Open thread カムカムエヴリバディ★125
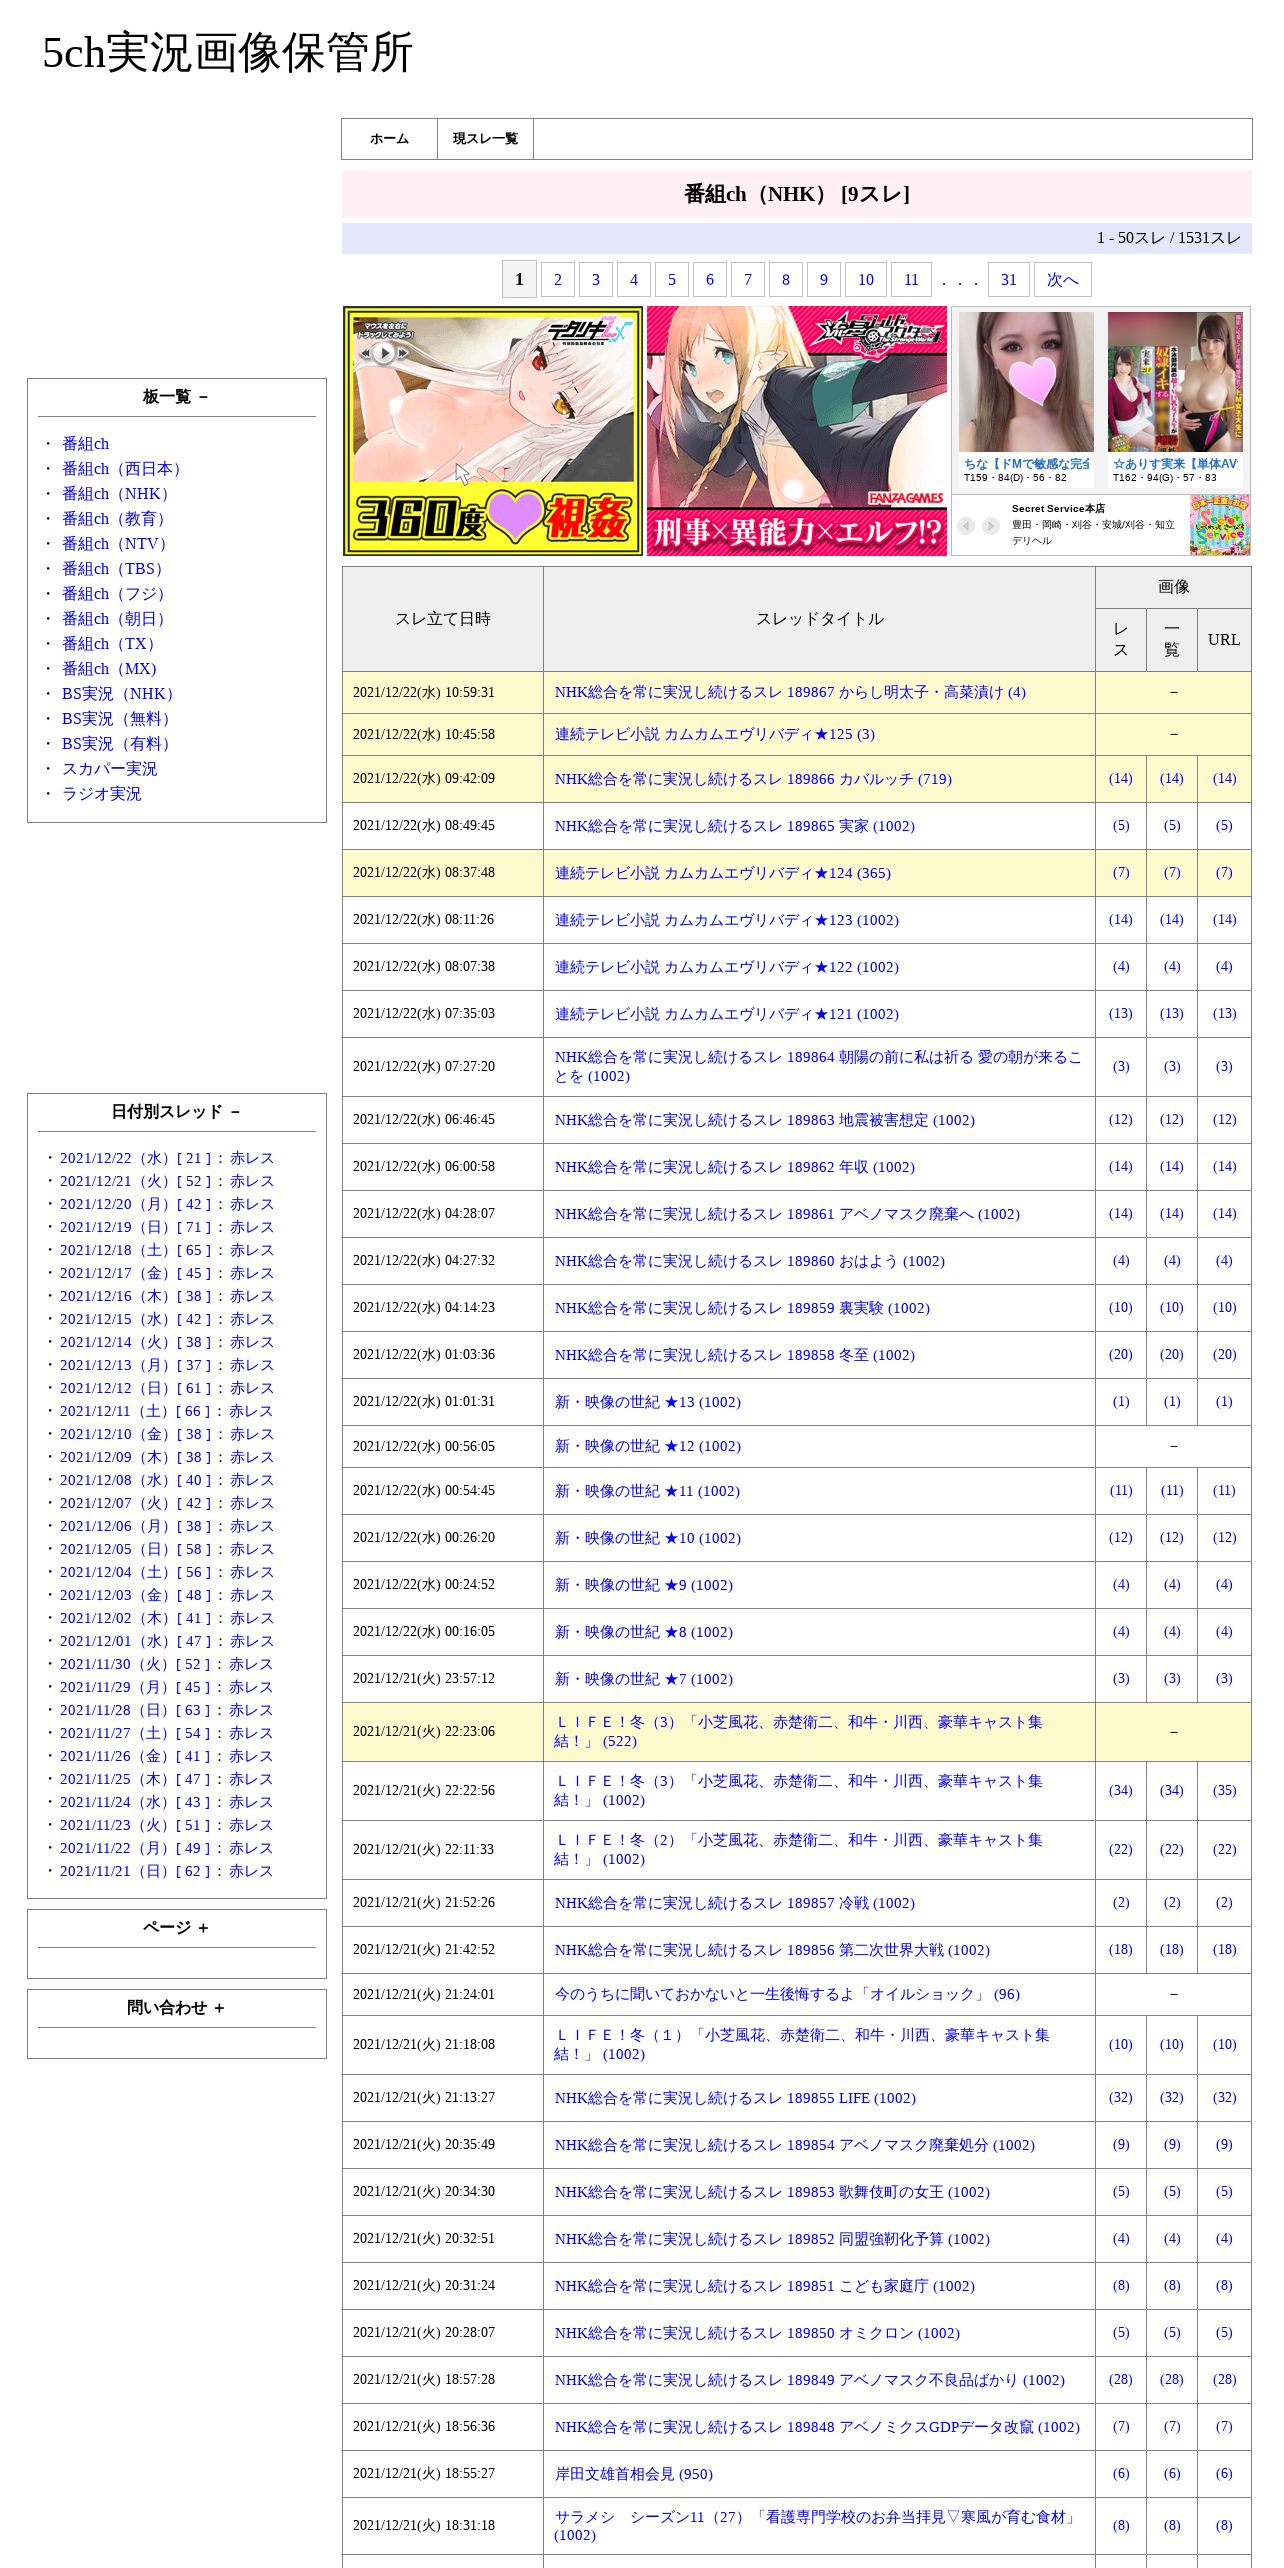1284x2568 pixels. [715, 734]
